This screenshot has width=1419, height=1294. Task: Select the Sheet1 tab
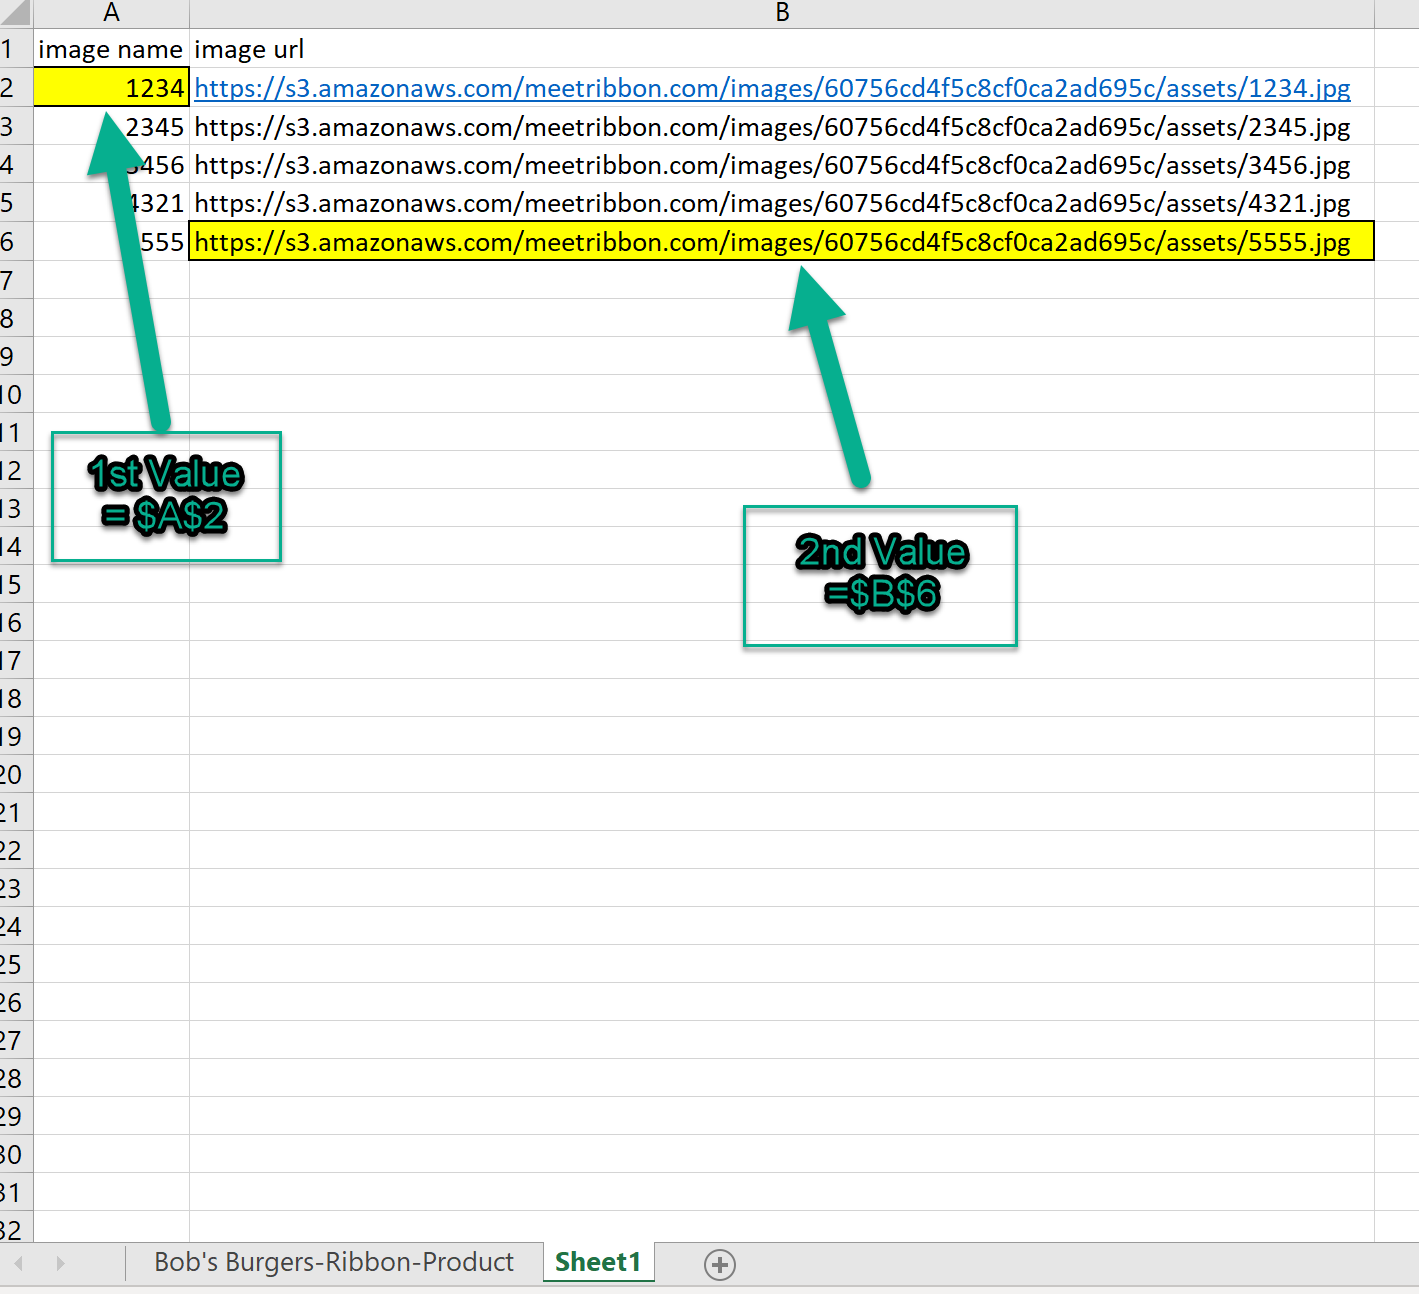pyautogui.click(x=597, y=1262)
